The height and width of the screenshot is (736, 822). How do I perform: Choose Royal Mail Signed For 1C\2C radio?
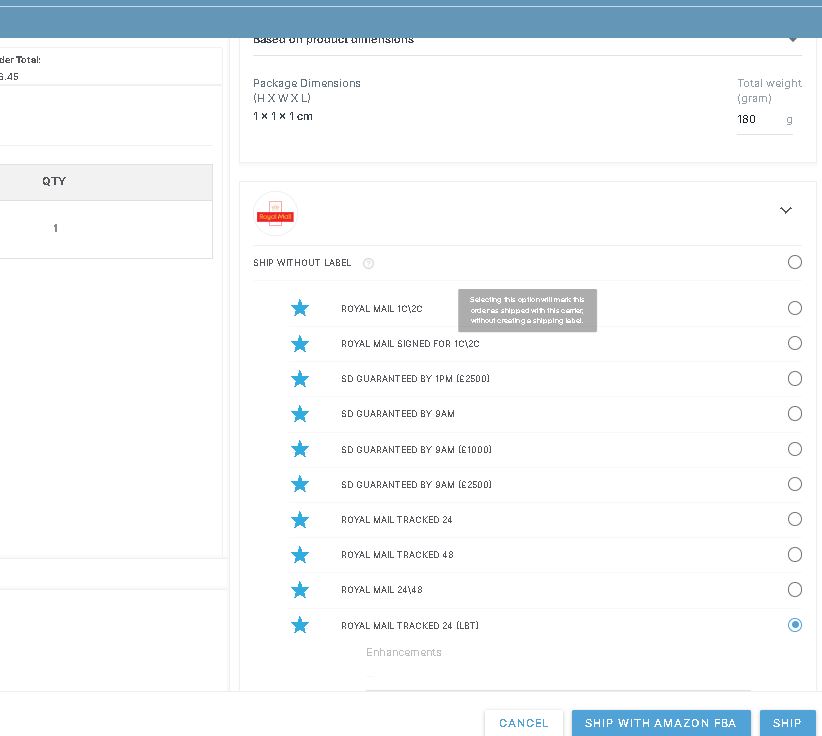pos(795,343)
